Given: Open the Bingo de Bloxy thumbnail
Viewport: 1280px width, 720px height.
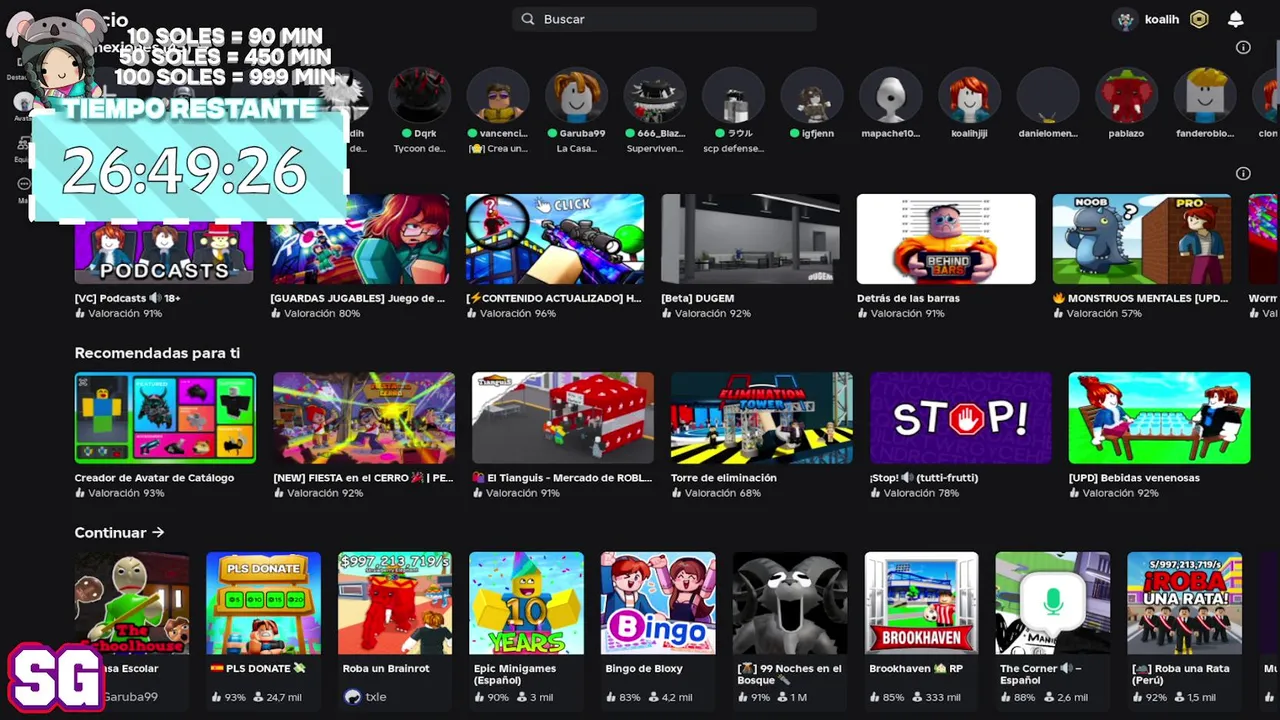Looking at the screenshot, I should click(x=658, y=603).
